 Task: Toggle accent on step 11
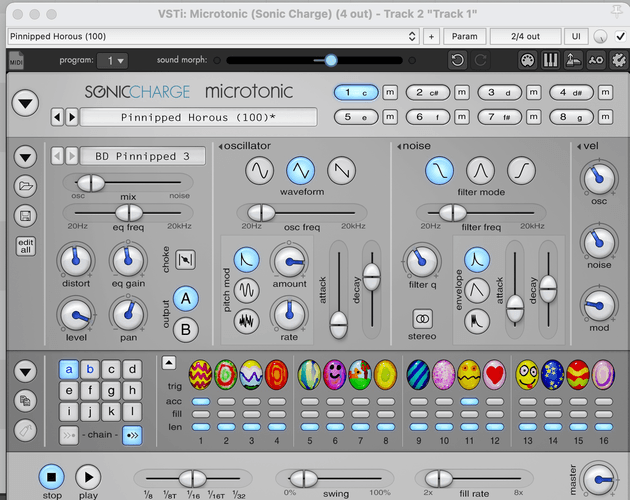469,401
